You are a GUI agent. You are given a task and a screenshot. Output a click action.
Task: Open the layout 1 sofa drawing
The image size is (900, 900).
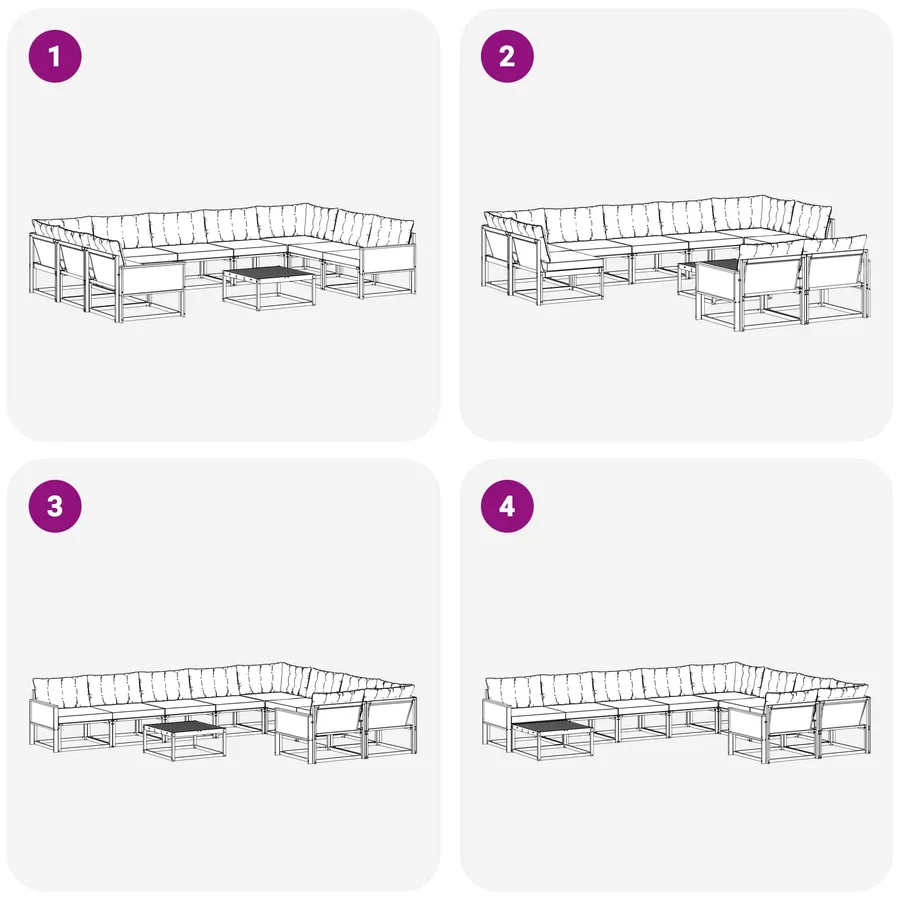click(x=223, y=262)
